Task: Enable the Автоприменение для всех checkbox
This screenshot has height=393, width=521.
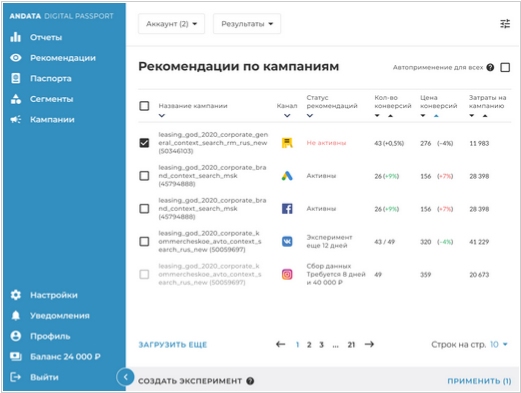Action: click(505, 67)
